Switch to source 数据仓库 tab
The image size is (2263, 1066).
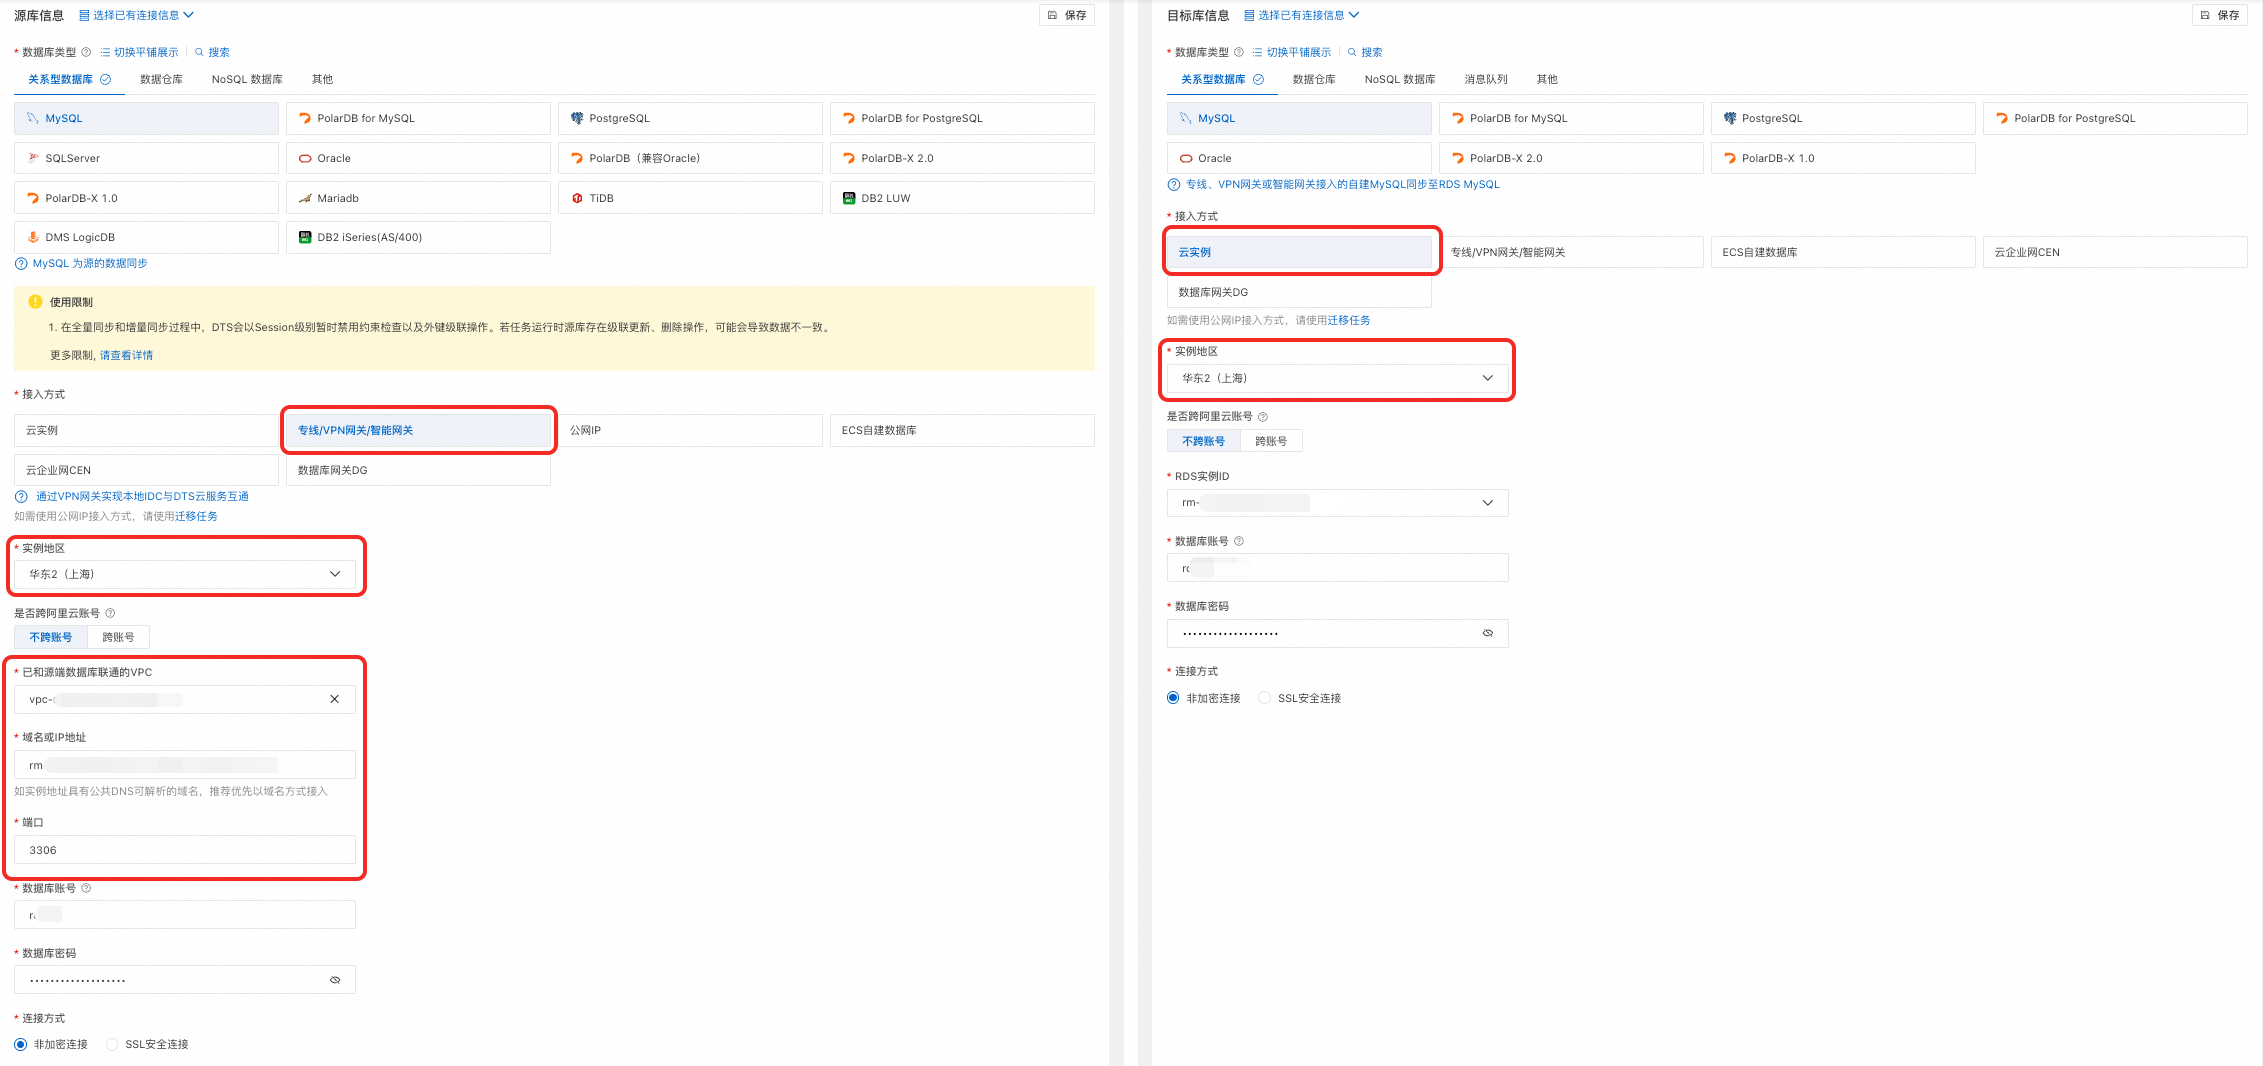coord(161,79)
